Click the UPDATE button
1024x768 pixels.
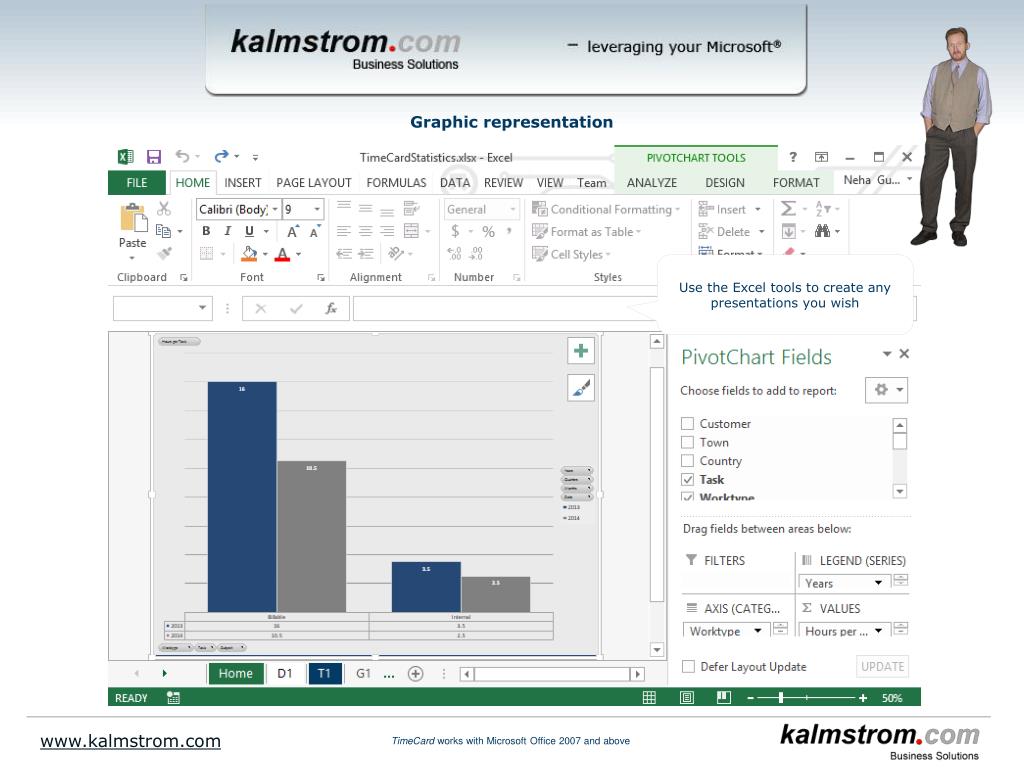click(x=882, y=666)
